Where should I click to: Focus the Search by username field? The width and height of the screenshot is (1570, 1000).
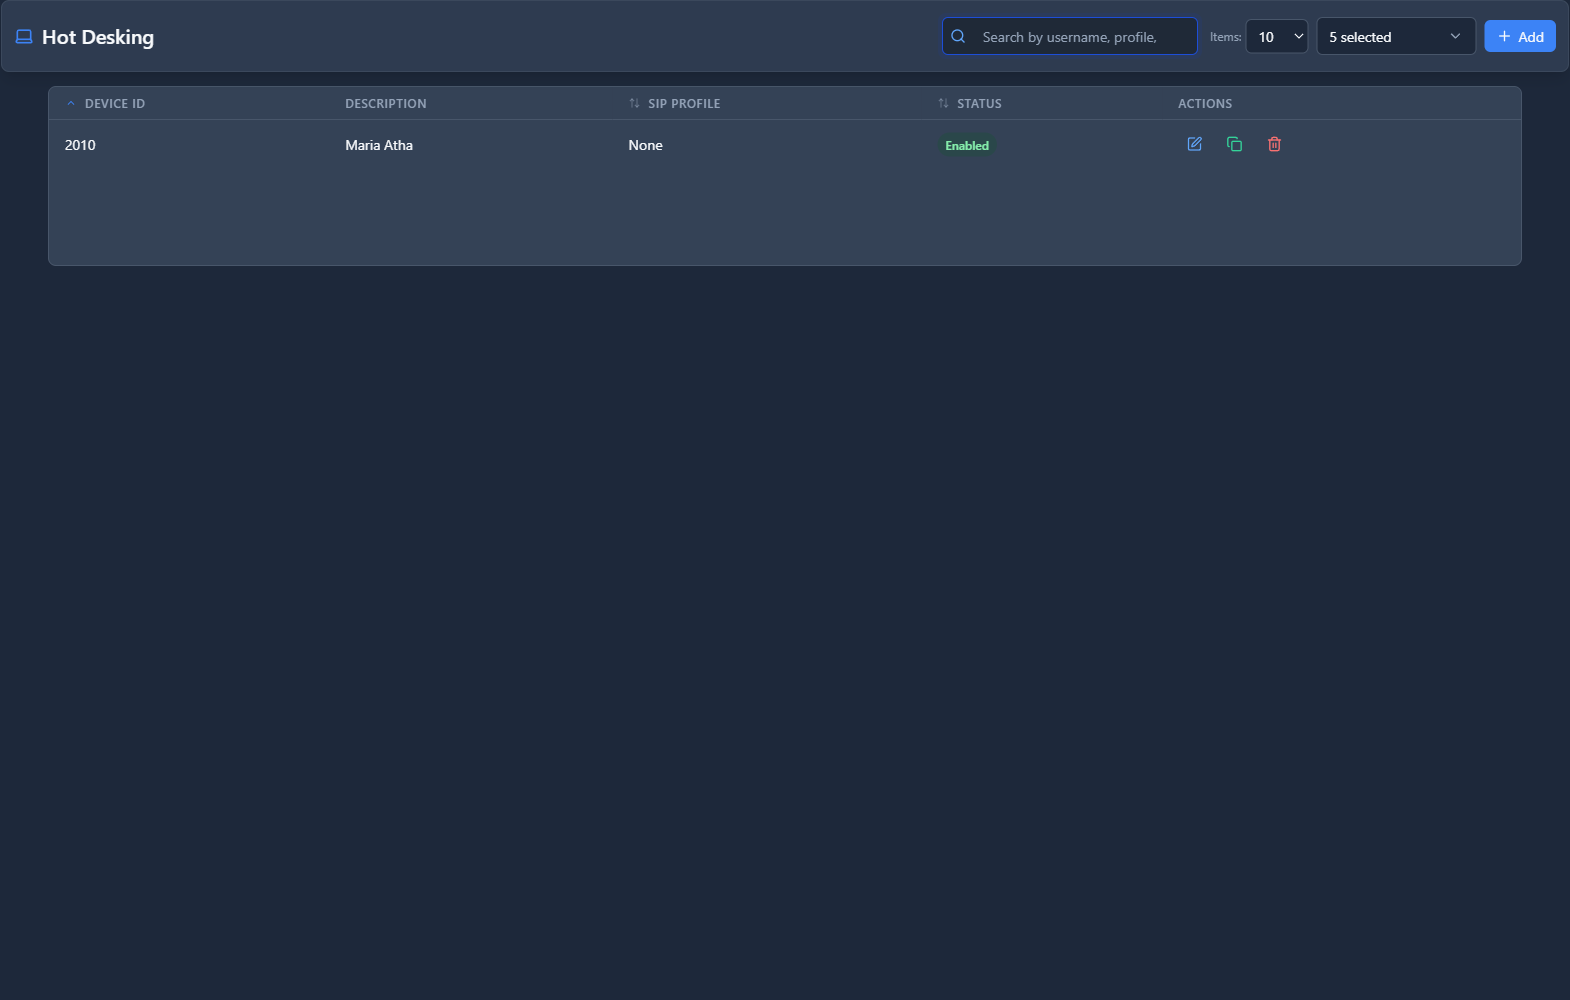[1080, 37]
